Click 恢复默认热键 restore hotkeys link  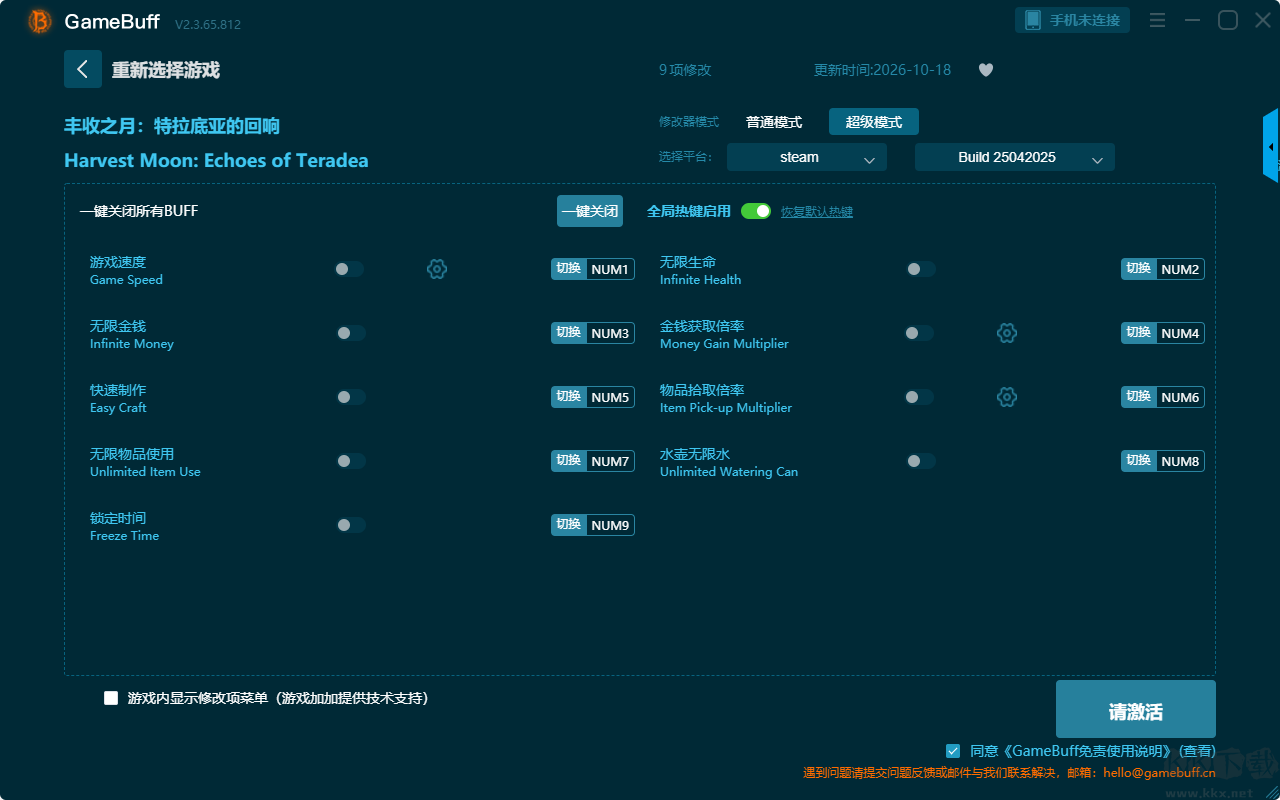point(817,212)
